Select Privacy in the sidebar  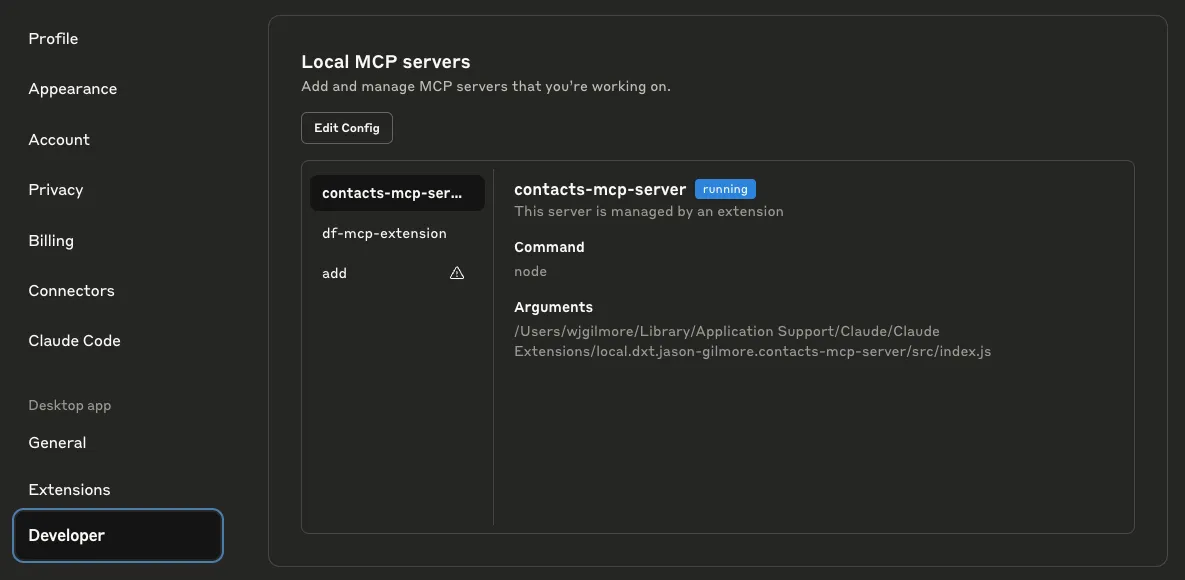55,190
